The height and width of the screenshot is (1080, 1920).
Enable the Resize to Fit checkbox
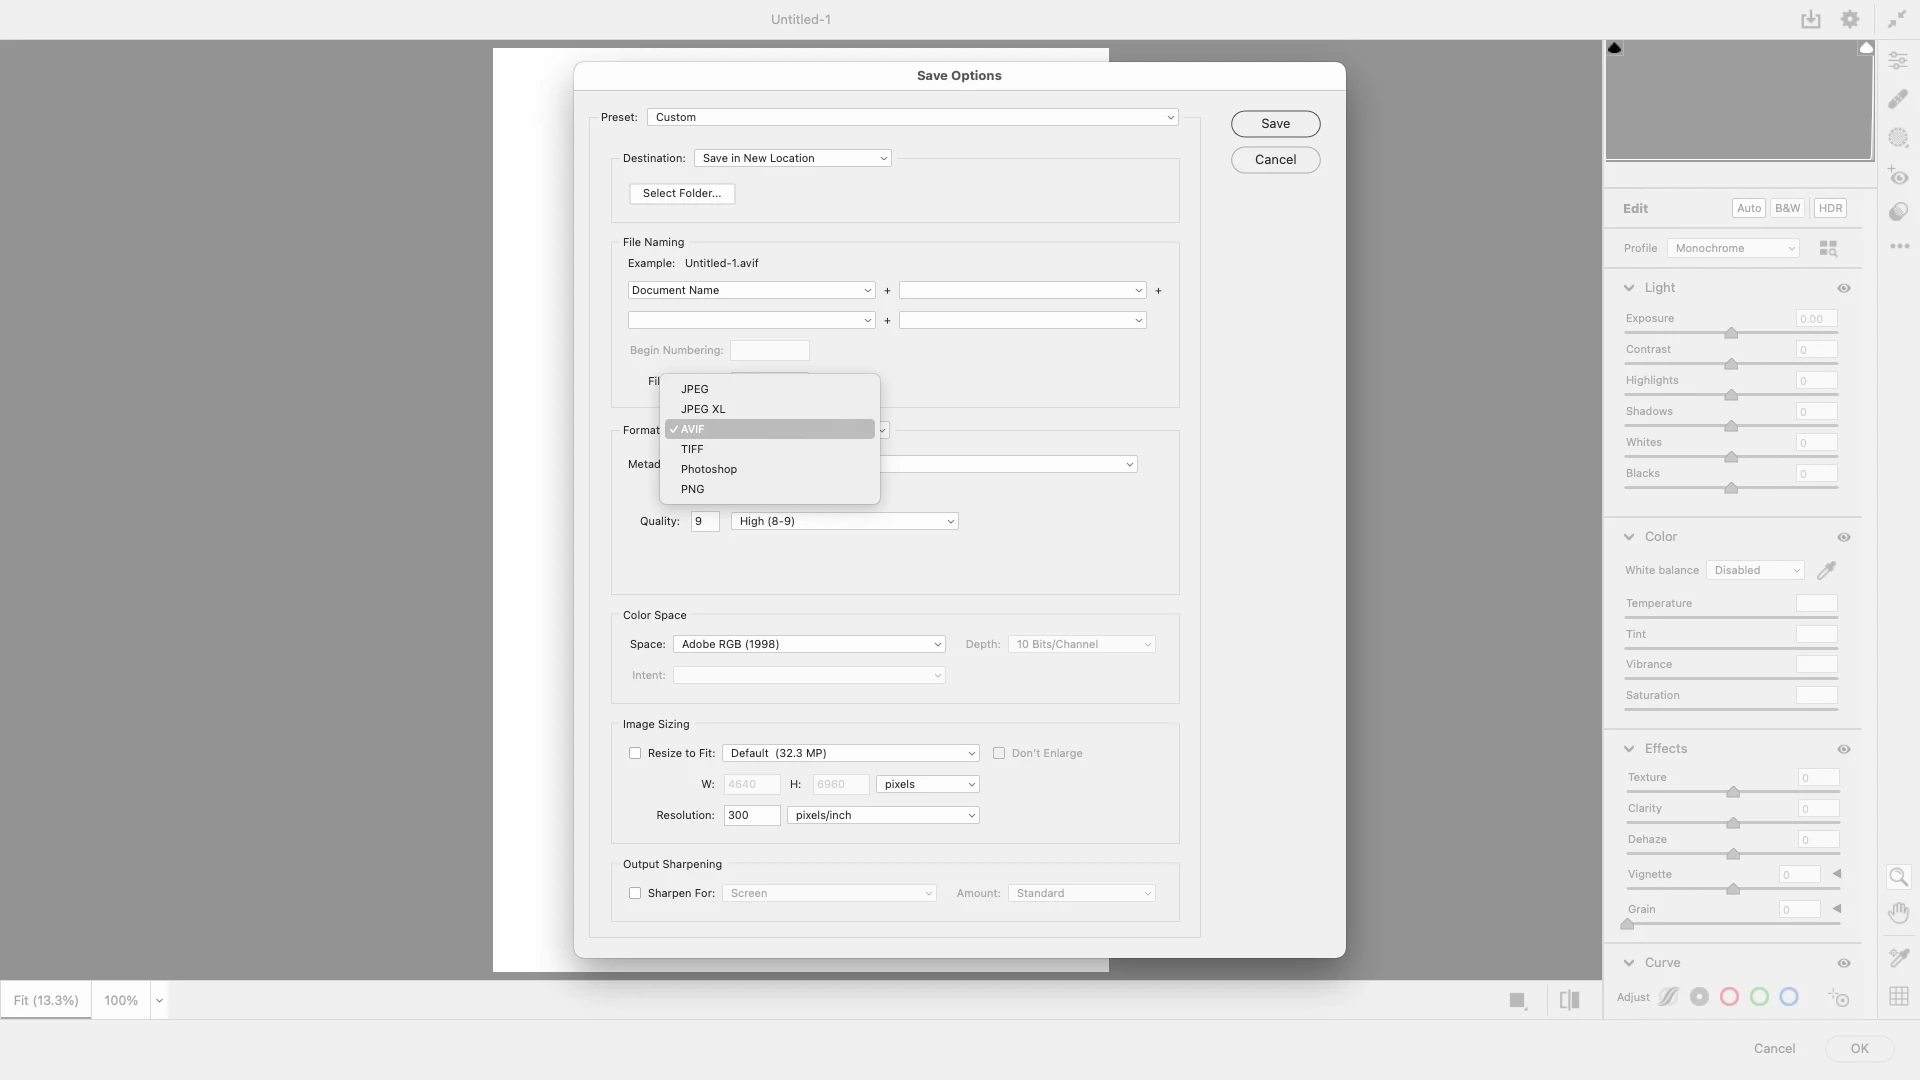(x=635, y=753)
